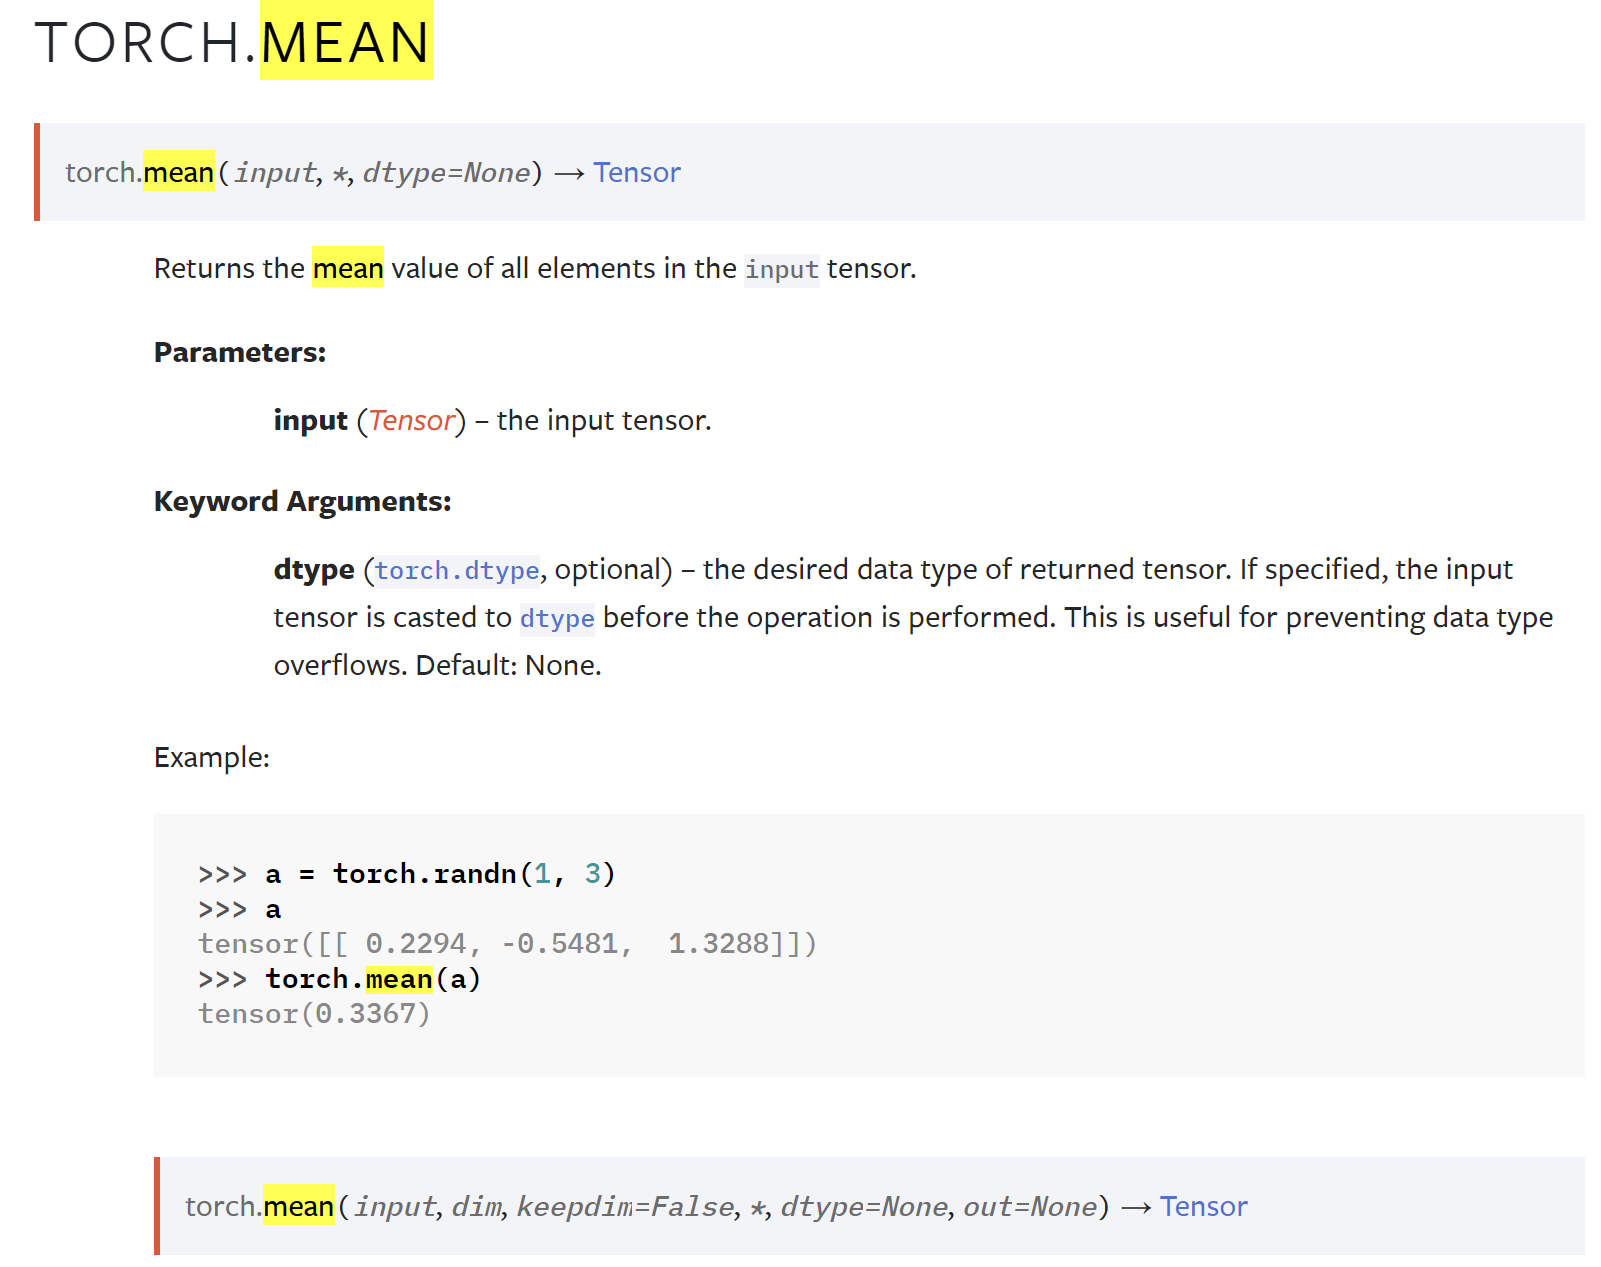
Task: Open the red Tensor parameter type link
Action: point(411,420)
